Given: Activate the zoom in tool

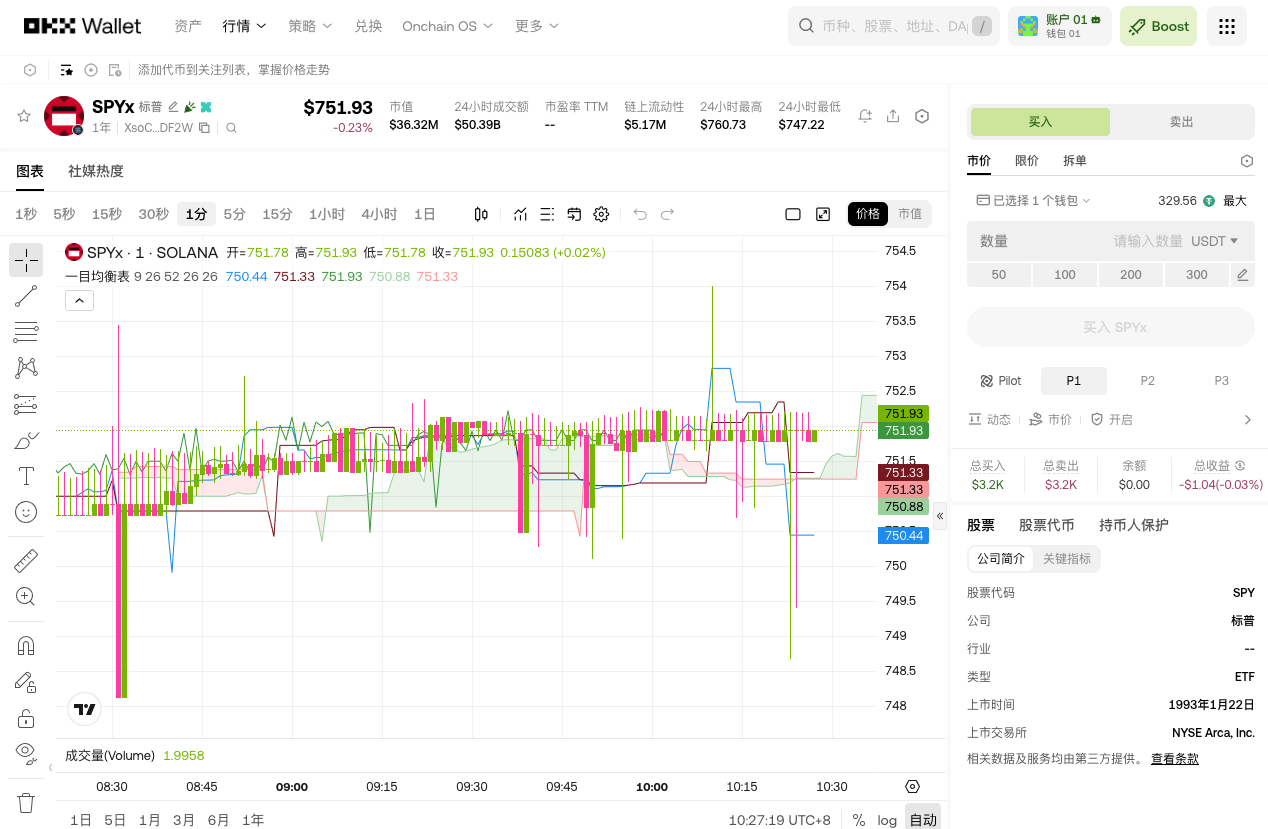Looking at the screenshot, I should [x=26, y=597].
